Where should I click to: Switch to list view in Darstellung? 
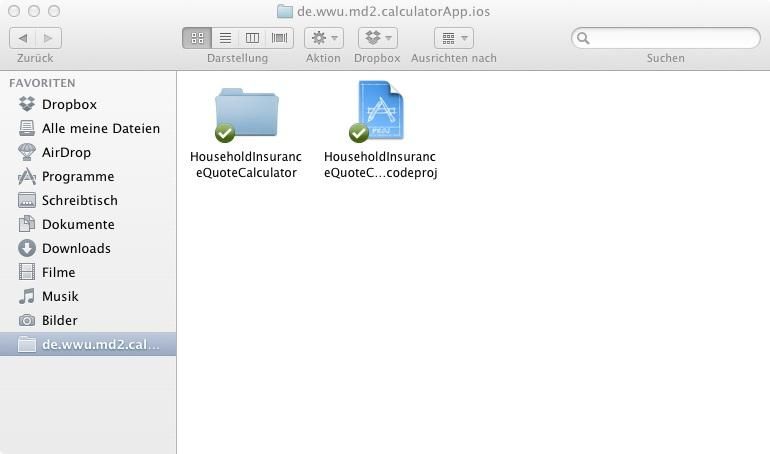point(225,38)
